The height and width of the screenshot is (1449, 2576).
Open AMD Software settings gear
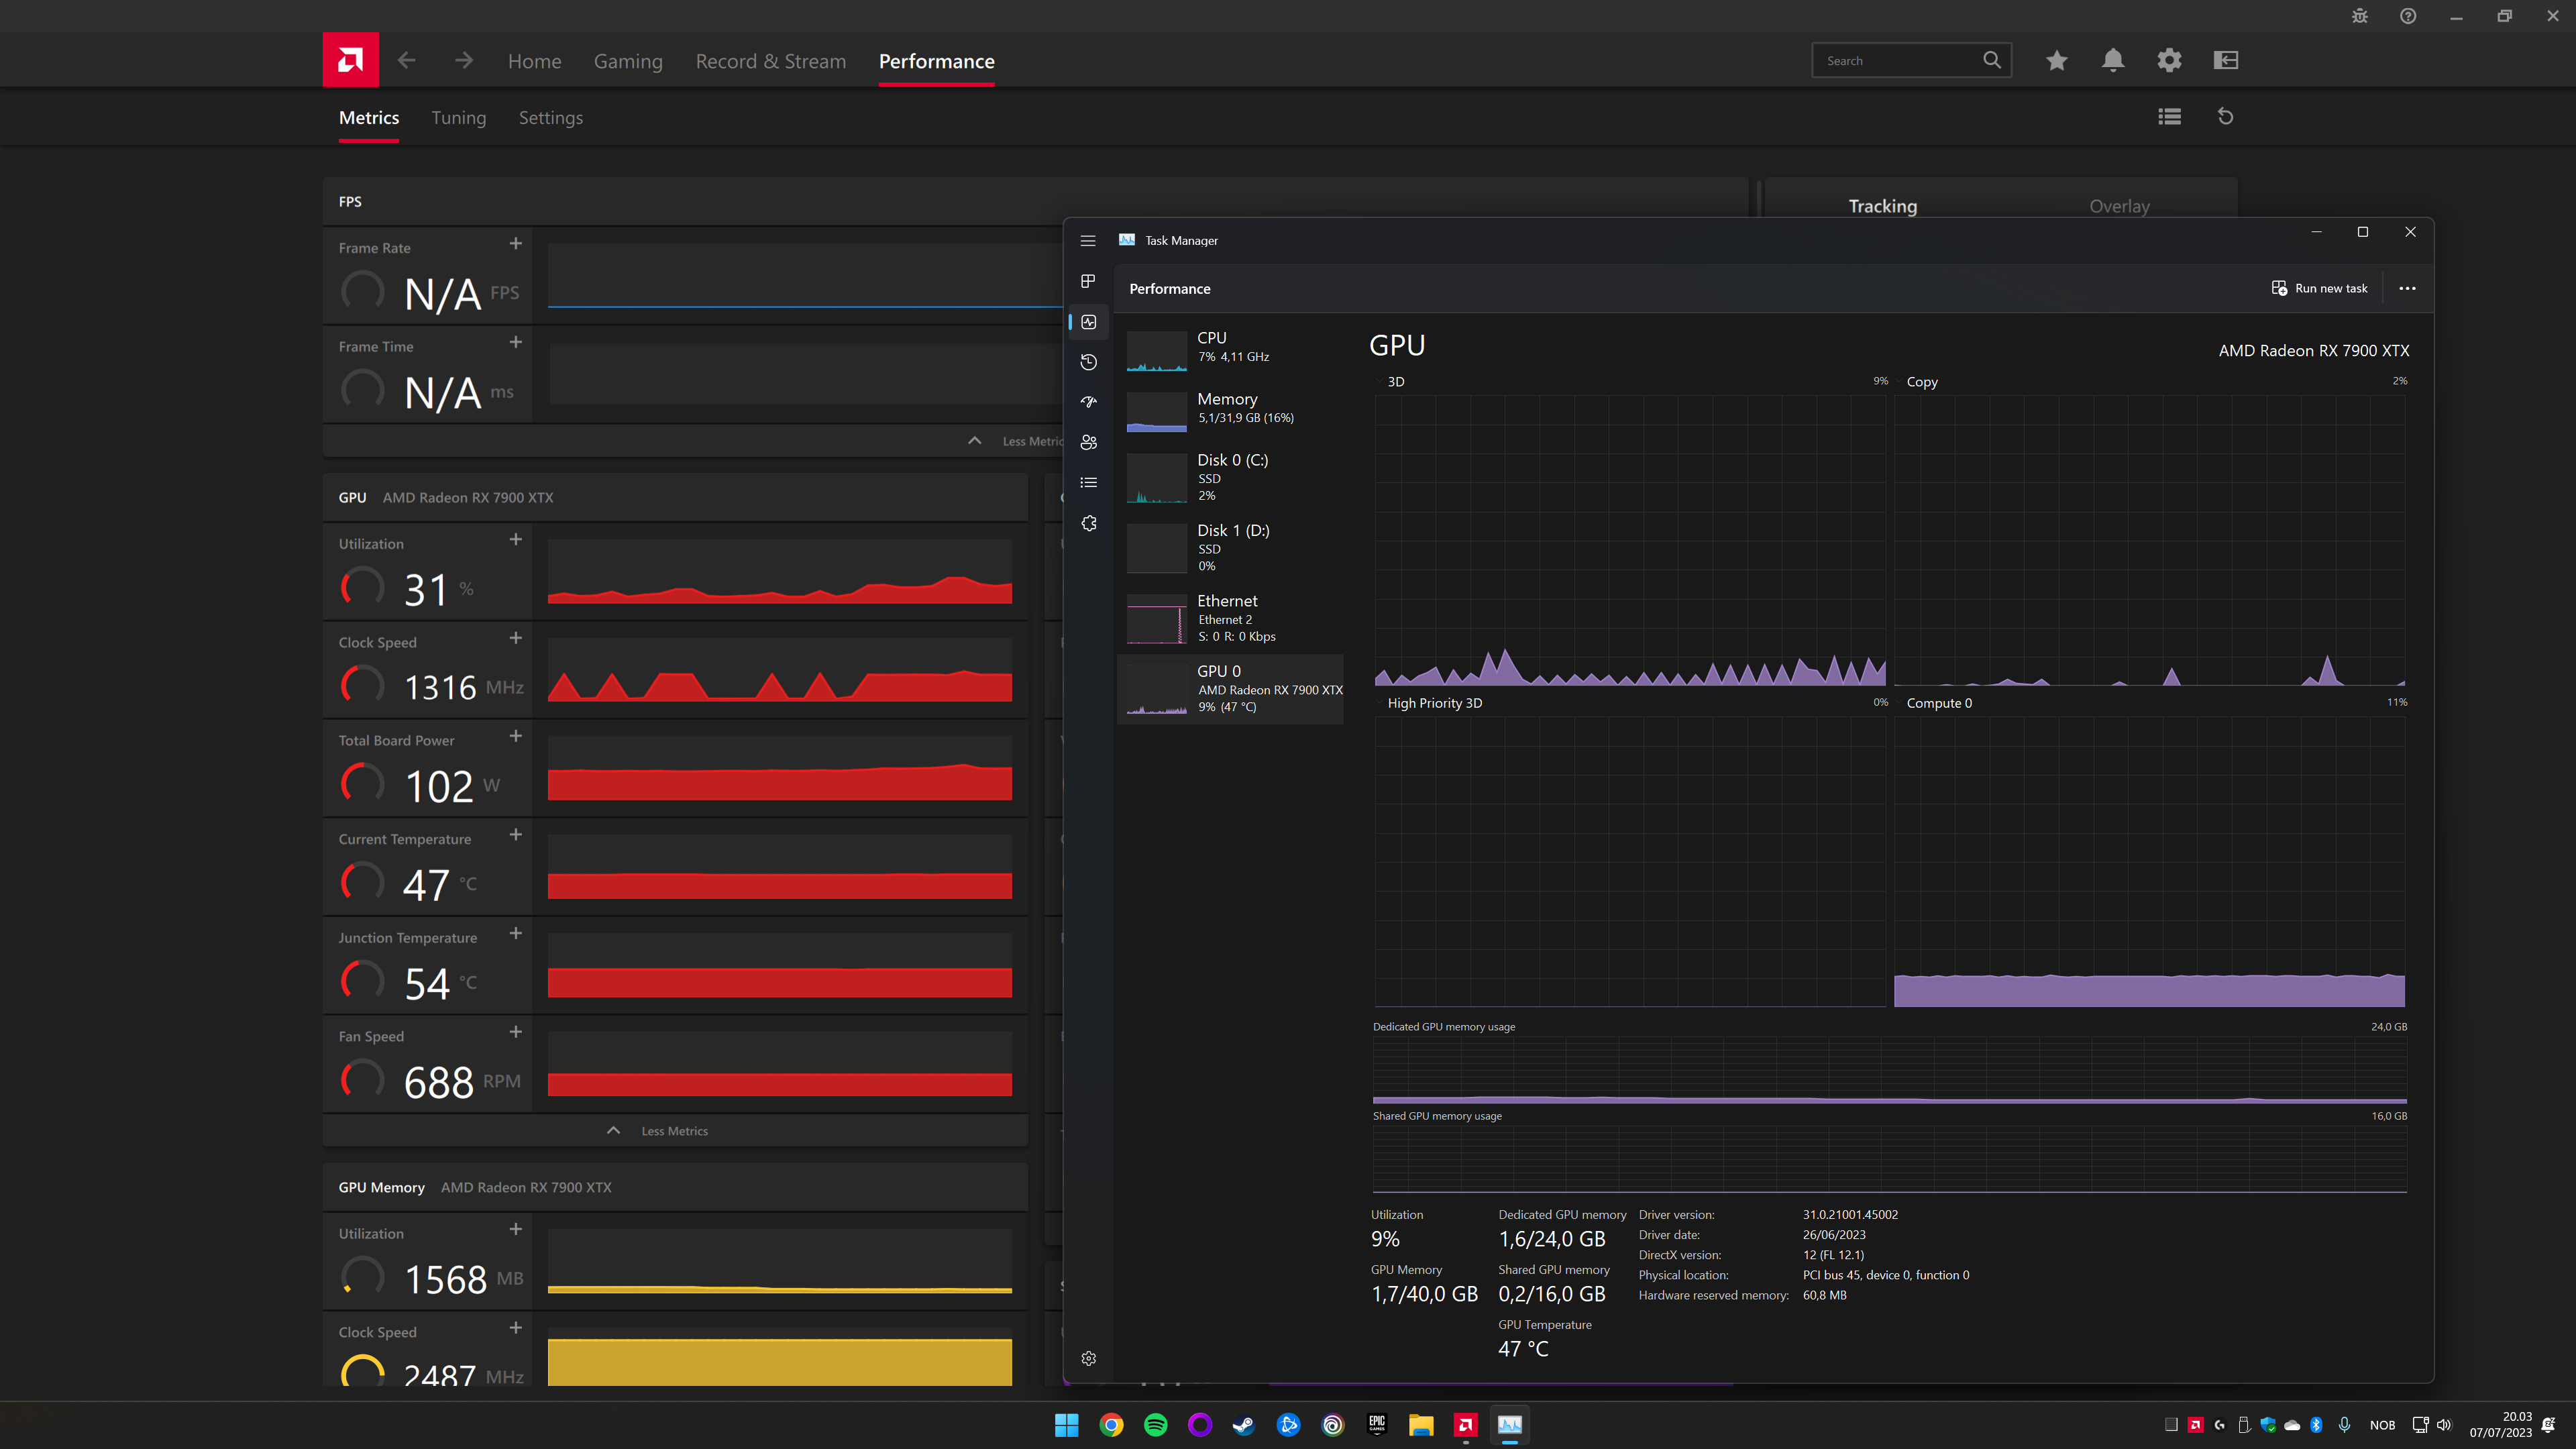(x=2169, y=61)
